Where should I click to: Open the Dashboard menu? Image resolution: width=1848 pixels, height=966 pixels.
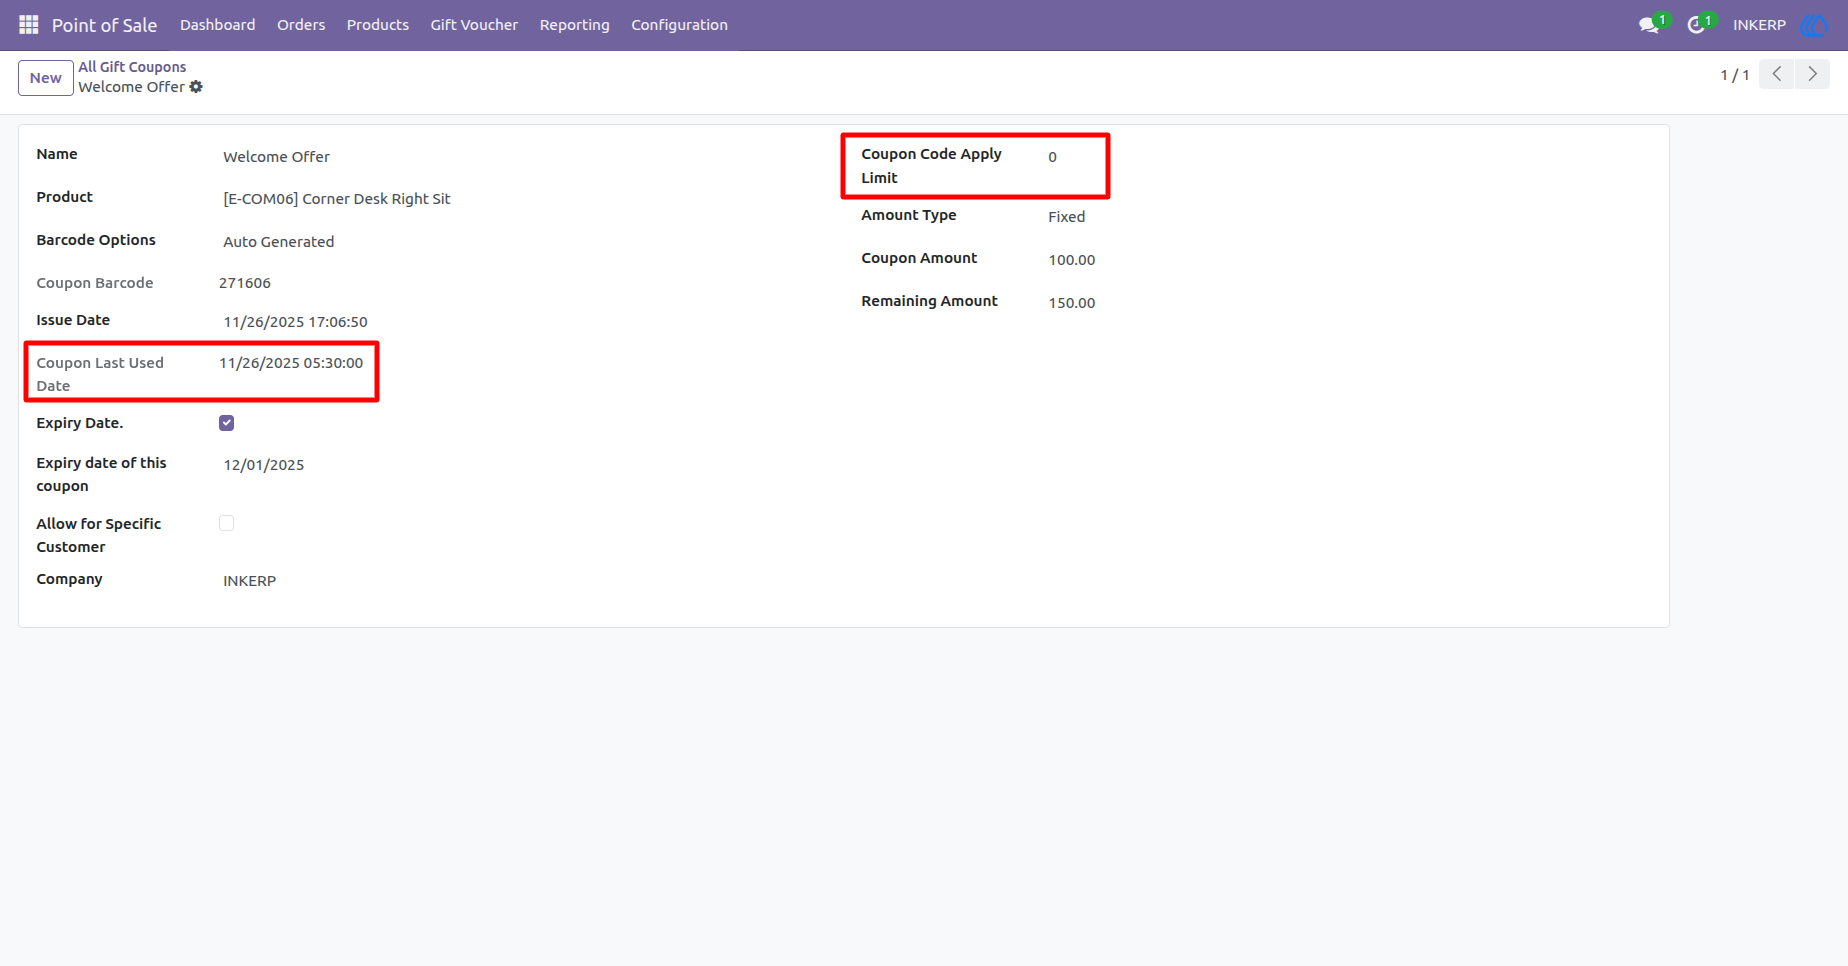coord(217,25)
